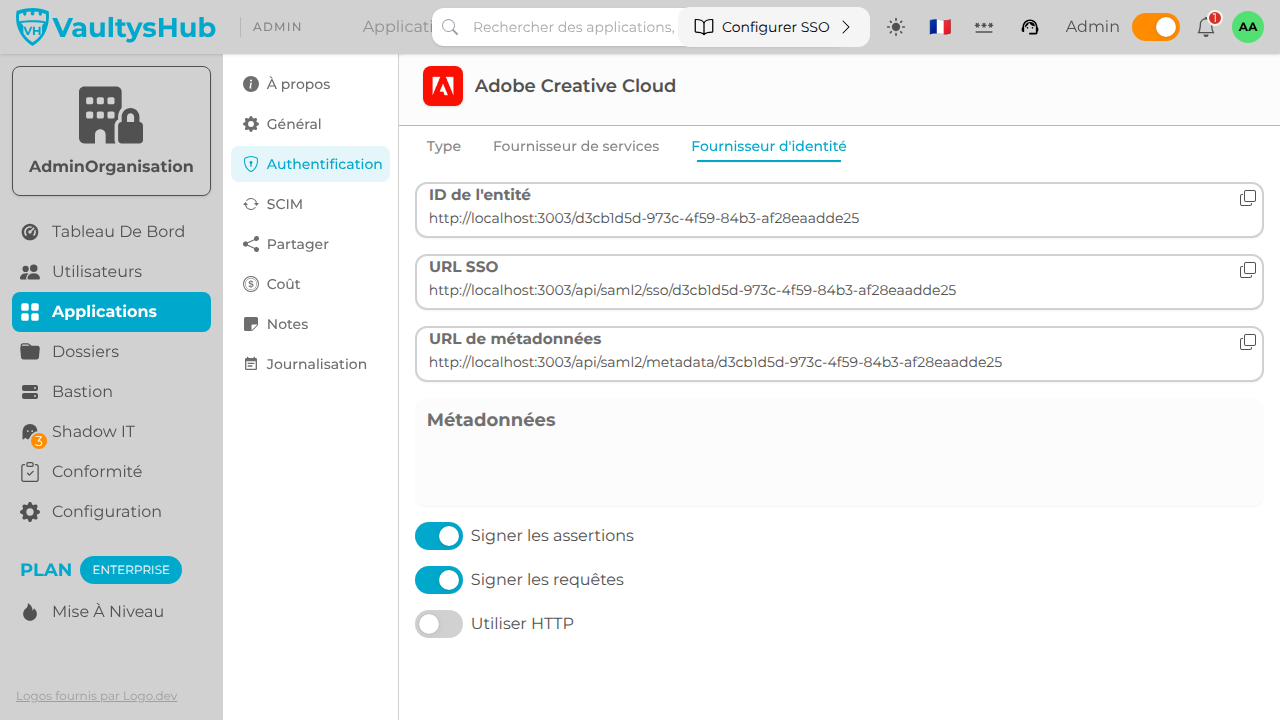Click the Métadonnées text area
The width and height of the screenshot is (1280, 720).
839,452
